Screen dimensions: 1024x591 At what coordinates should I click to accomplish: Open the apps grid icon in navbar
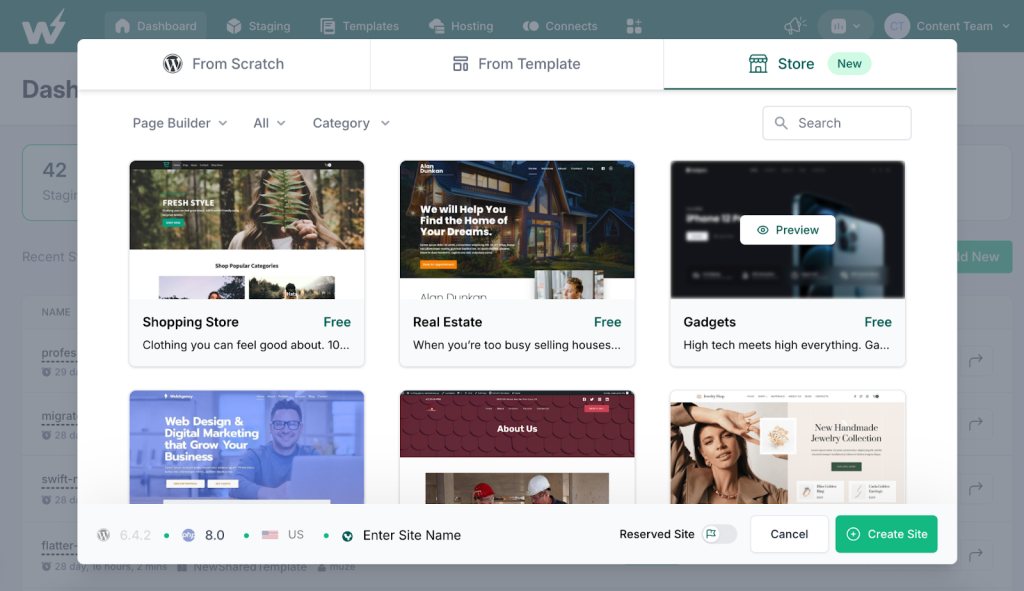(x=633, y=26)
